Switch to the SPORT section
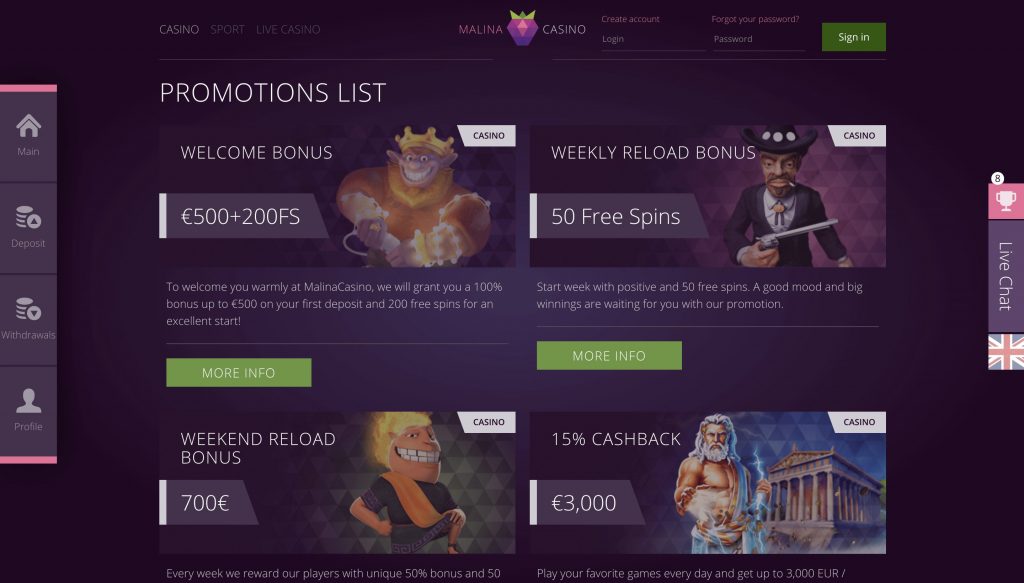Image resolution: width=1024 pixels, height=583 pixels. click(227, 29)
